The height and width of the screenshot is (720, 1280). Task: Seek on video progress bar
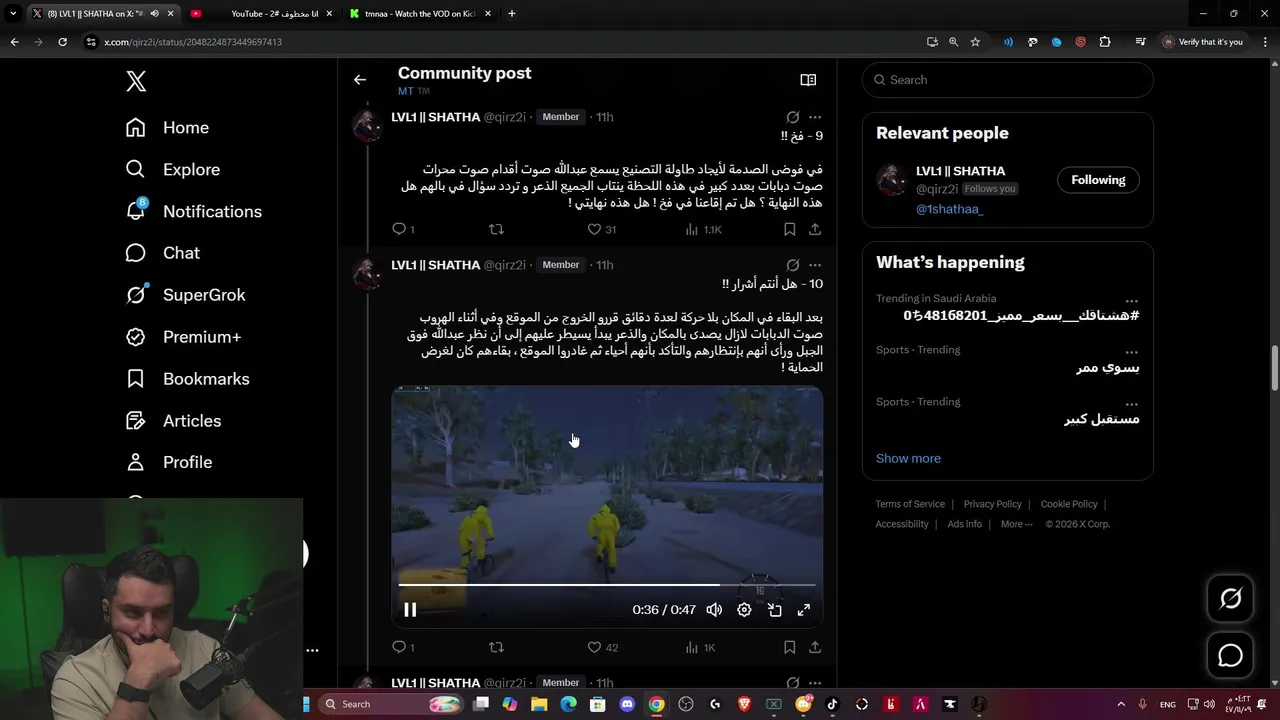pyautogui.click(x=607, y=585)
